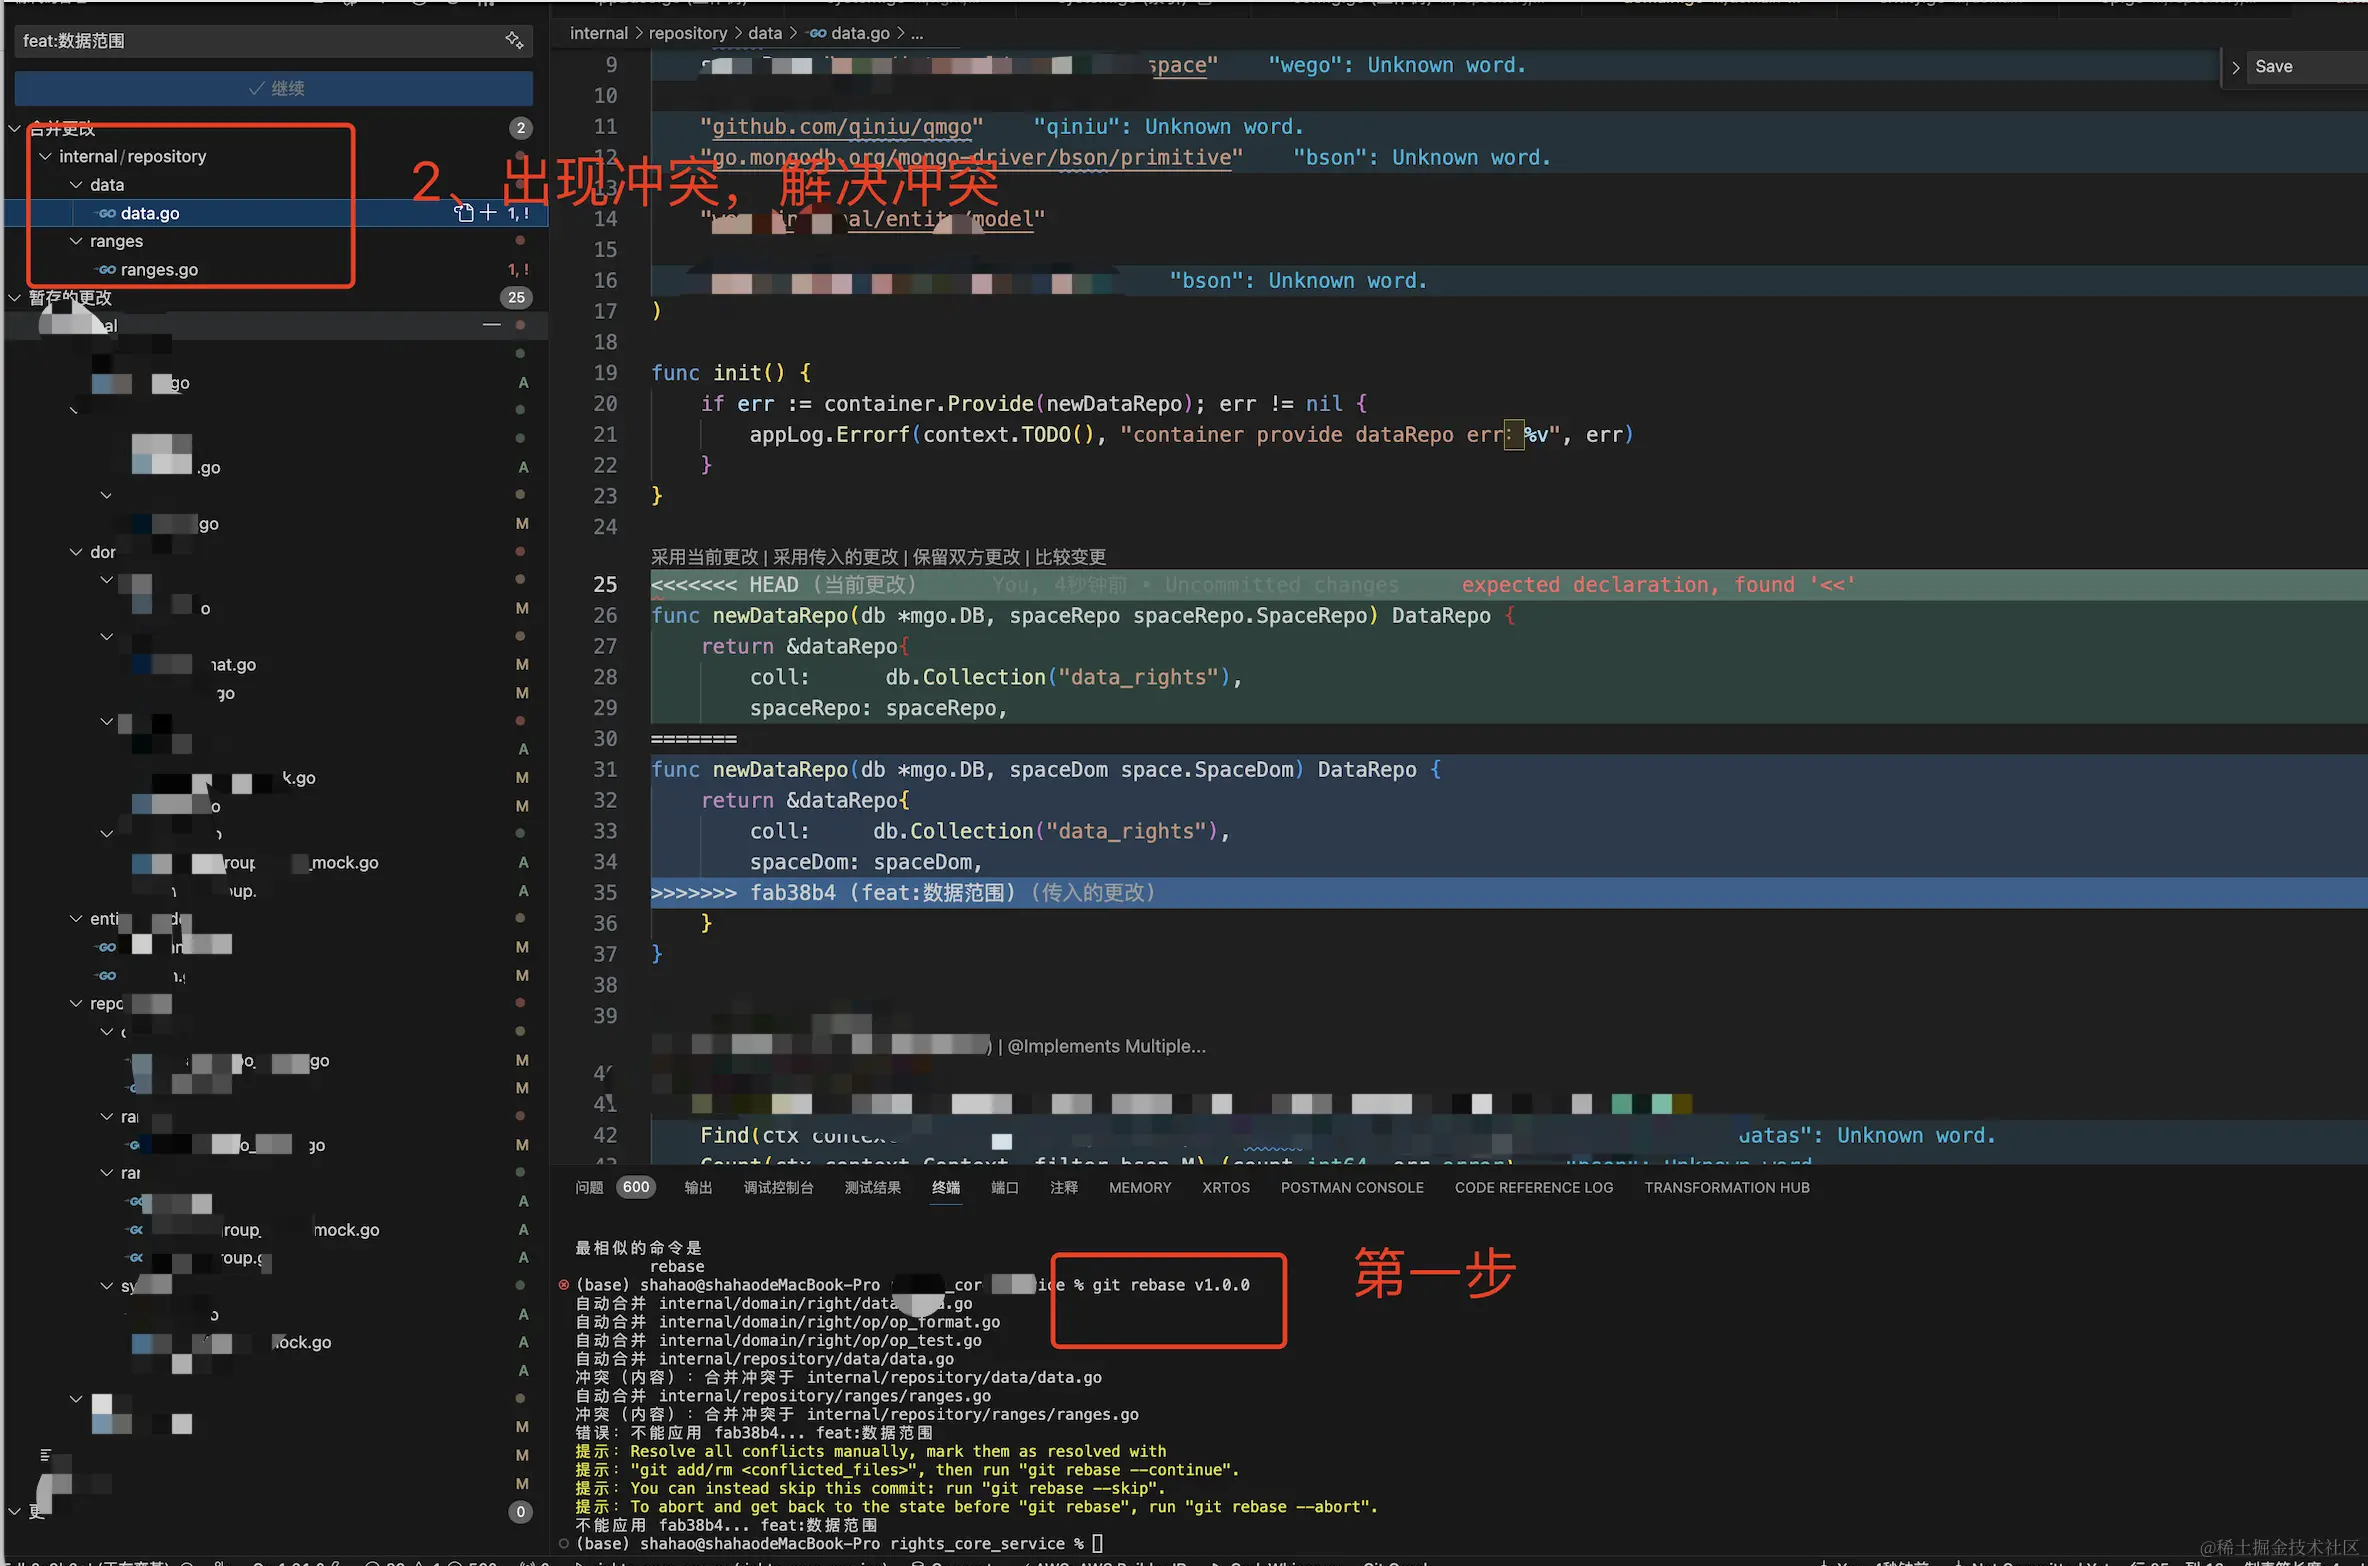Collapse the ranges folder
This screenshot has width=2368, height=1566.
76,241
